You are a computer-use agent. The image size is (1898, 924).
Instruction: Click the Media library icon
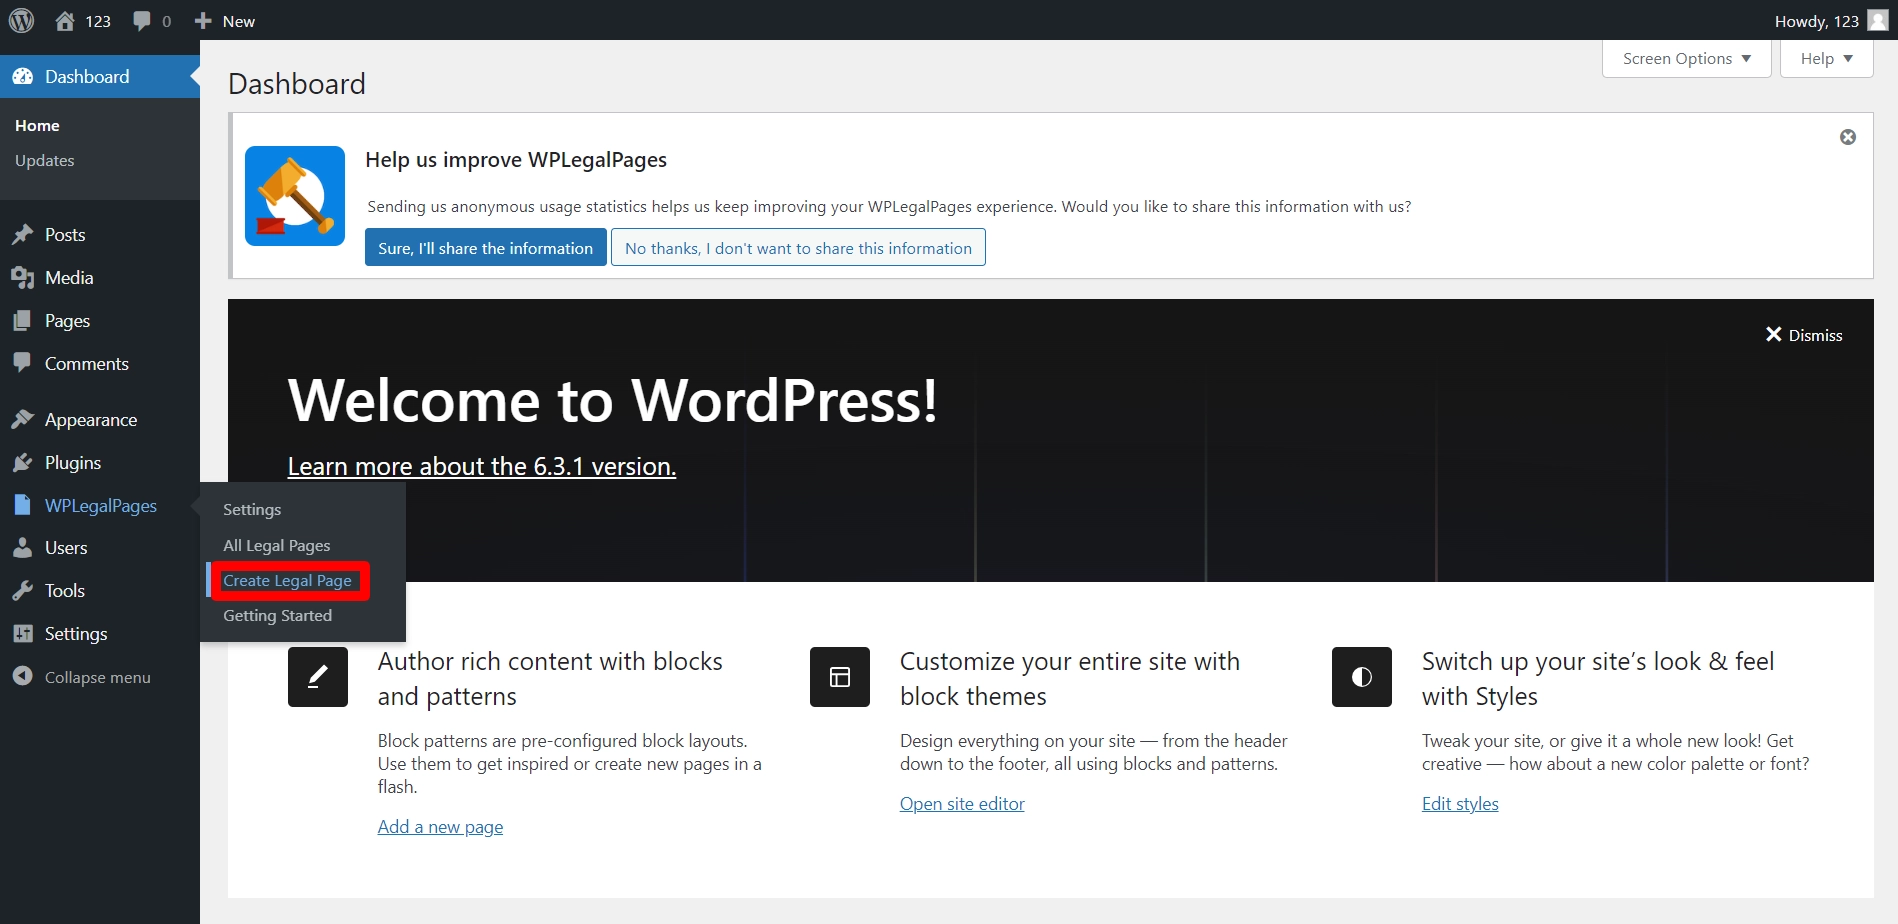[x=24, y=277]
